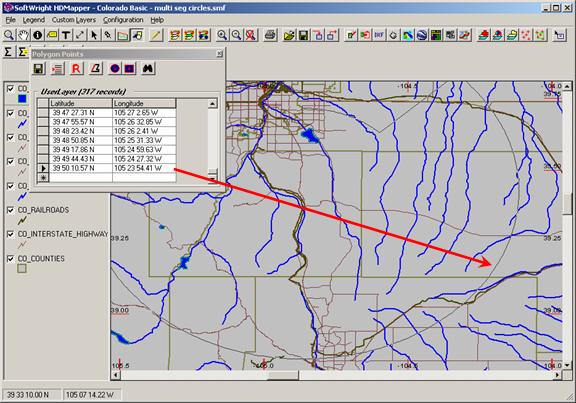
Task: Open the Help menu
Action: 157,20
